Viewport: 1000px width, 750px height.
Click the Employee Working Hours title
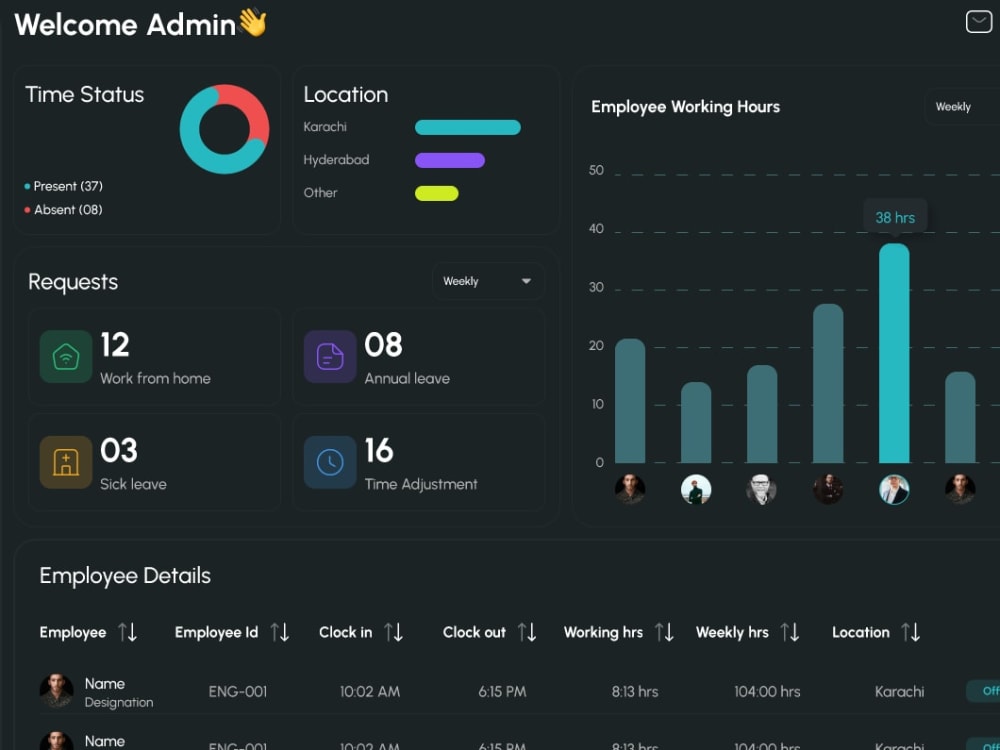click(x=686, y=107)
